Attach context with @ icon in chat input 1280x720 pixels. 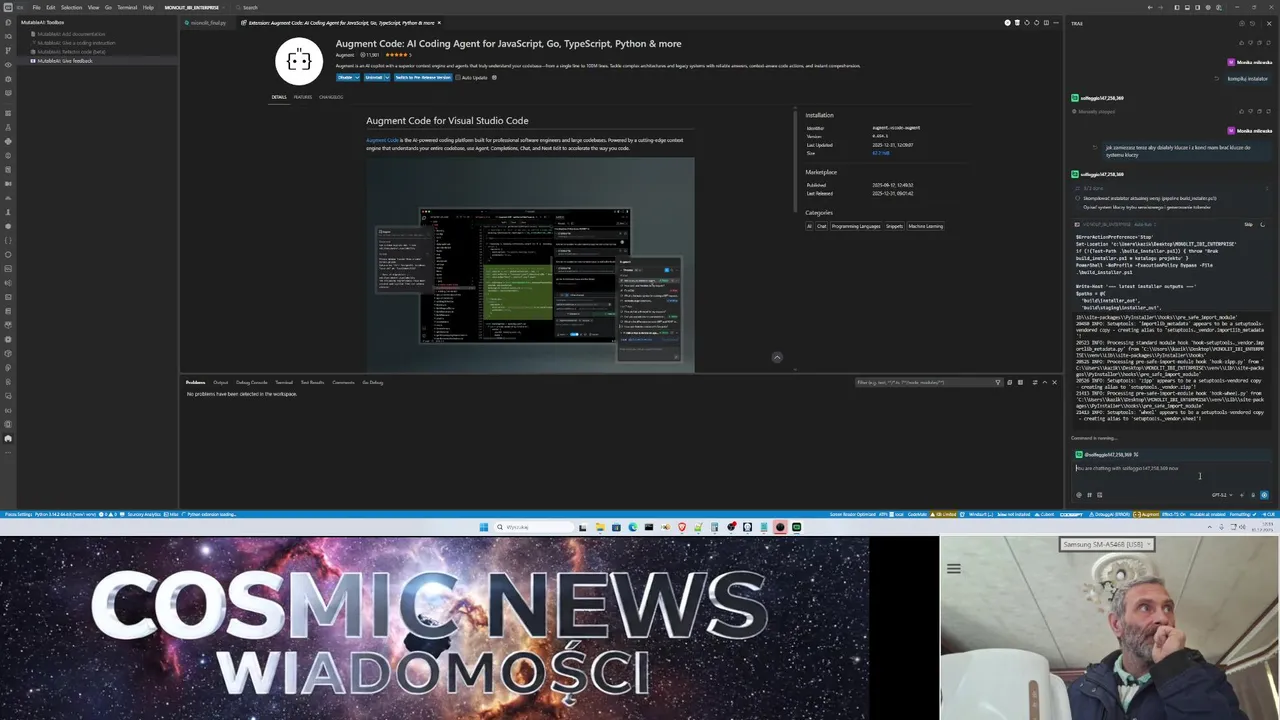1079,495
